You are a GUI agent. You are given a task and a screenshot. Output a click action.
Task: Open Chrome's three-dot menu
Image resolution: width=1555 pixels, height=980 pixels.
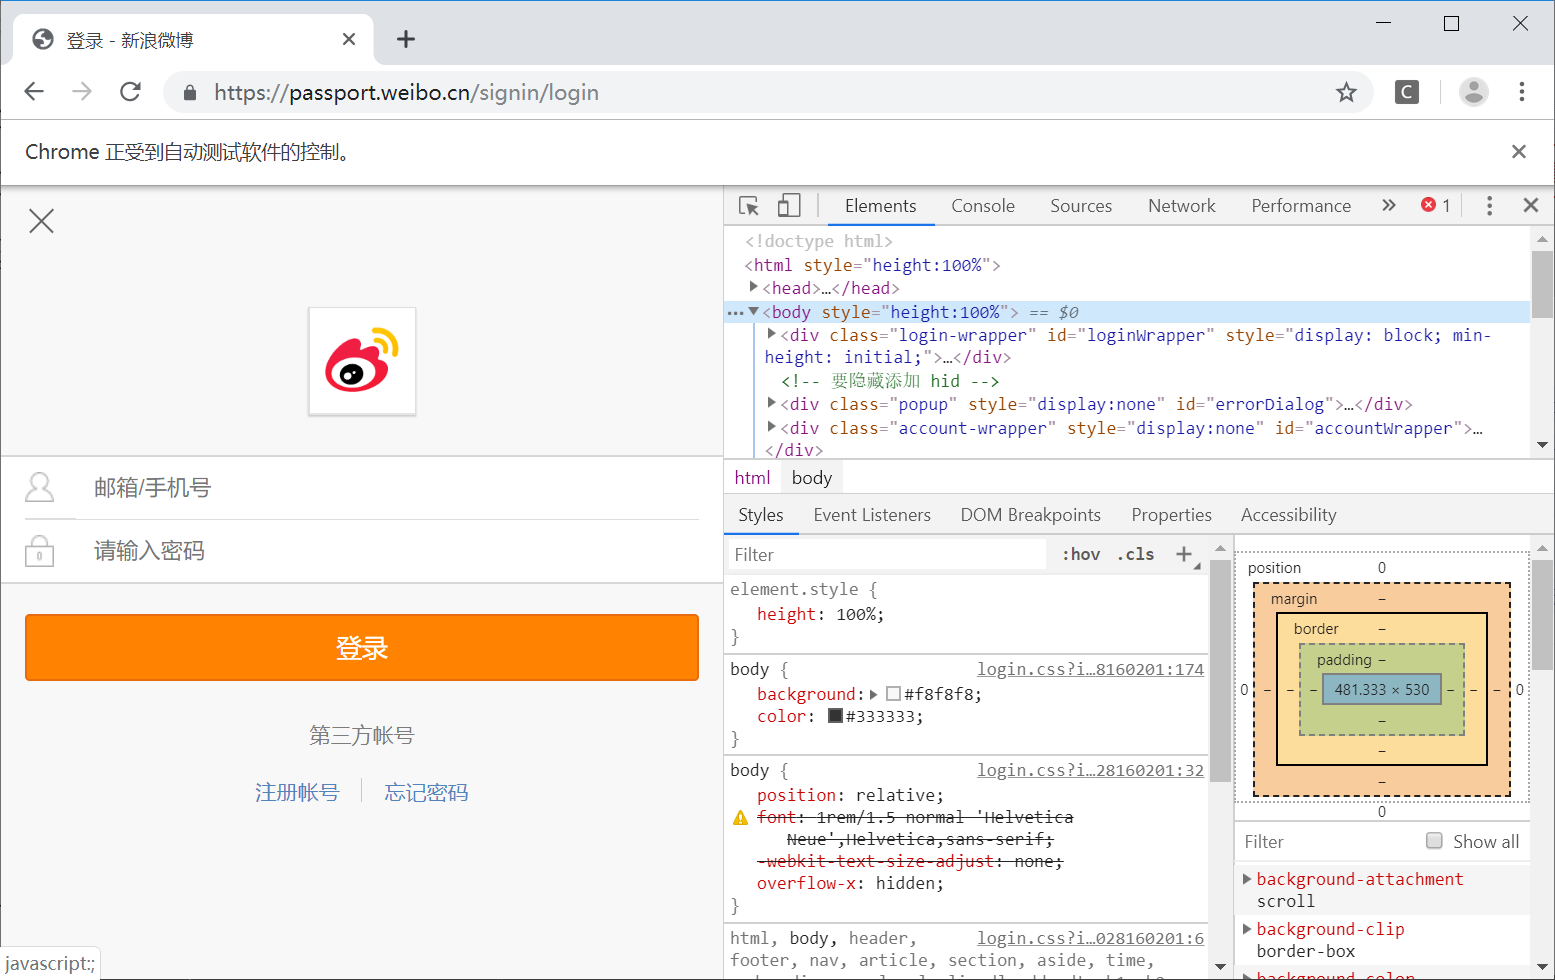[1522, 92]
